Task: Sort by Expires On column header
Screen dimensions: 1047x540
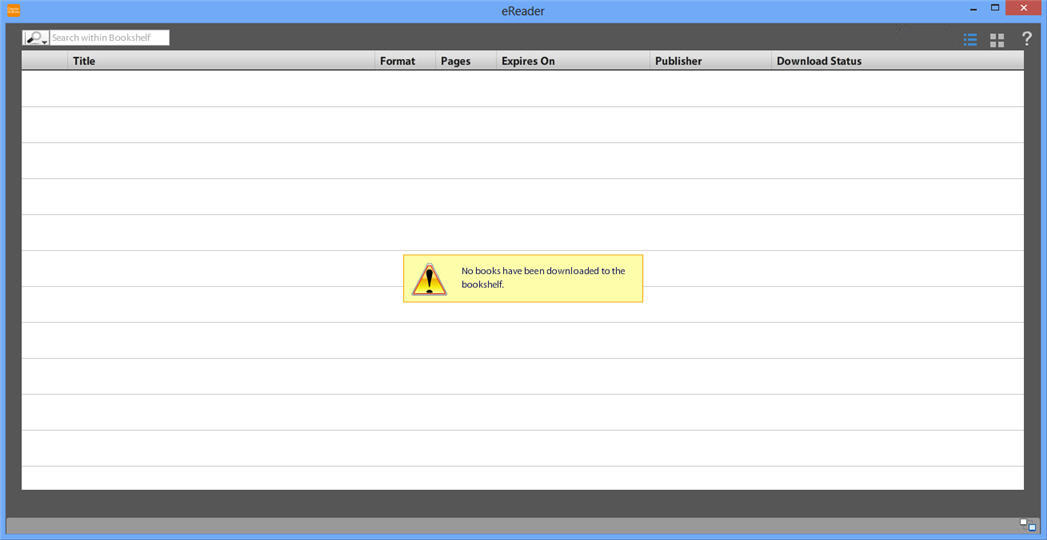Action: 572,61
